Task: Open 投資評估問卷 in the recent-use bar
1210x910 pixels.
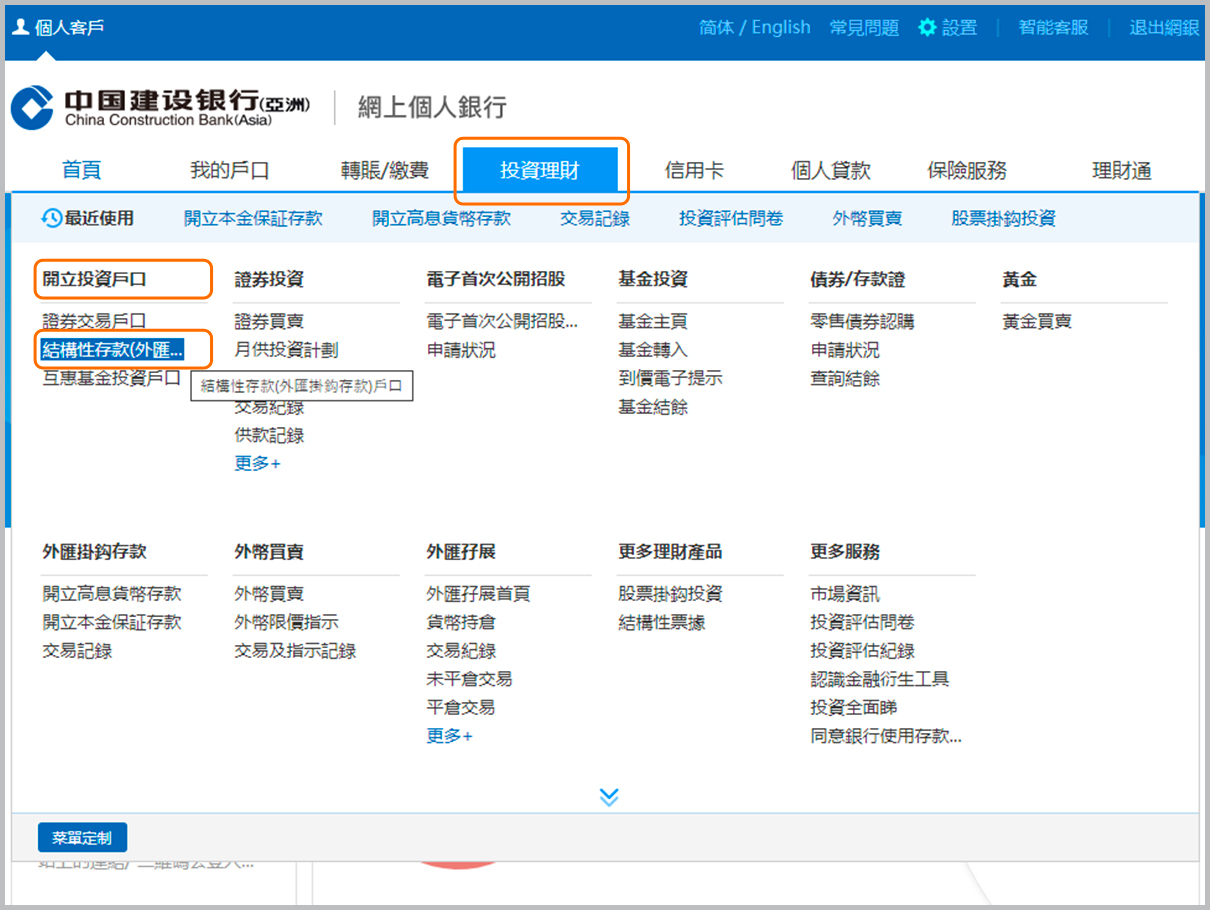Action: 731,218
